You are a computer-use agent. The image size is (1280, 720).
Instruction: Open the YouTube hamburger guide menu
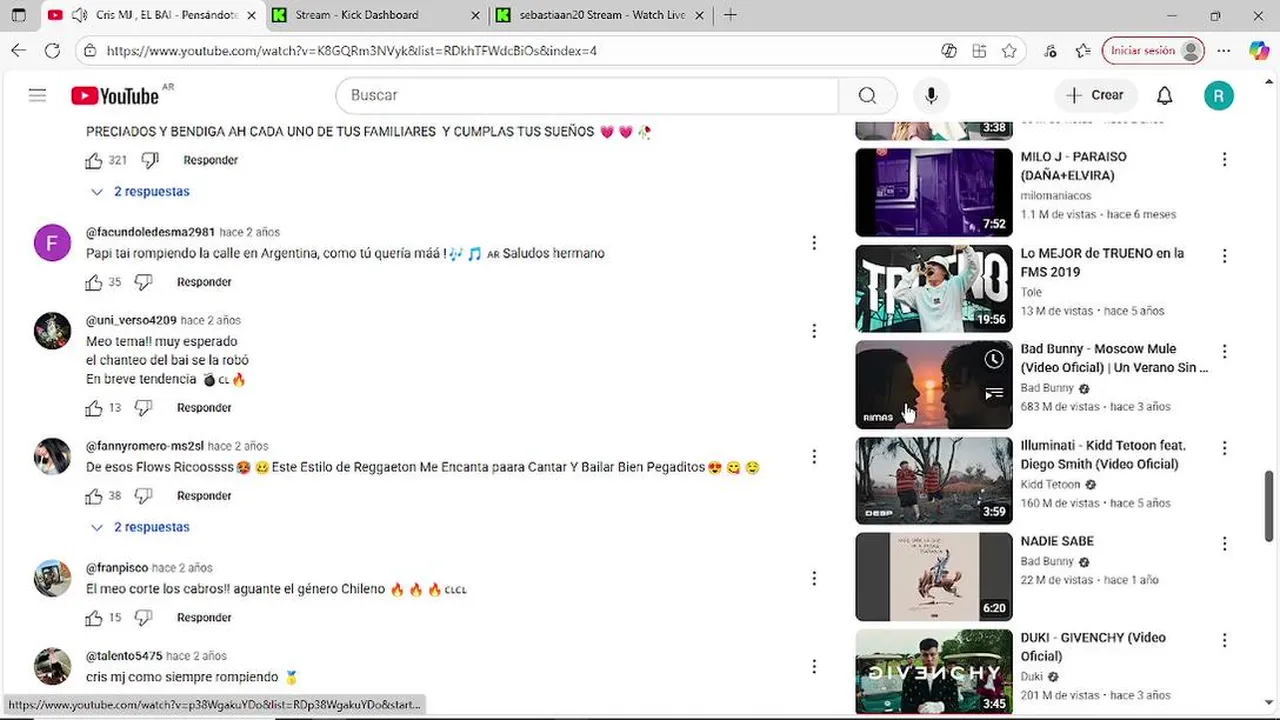coord(37,95)
